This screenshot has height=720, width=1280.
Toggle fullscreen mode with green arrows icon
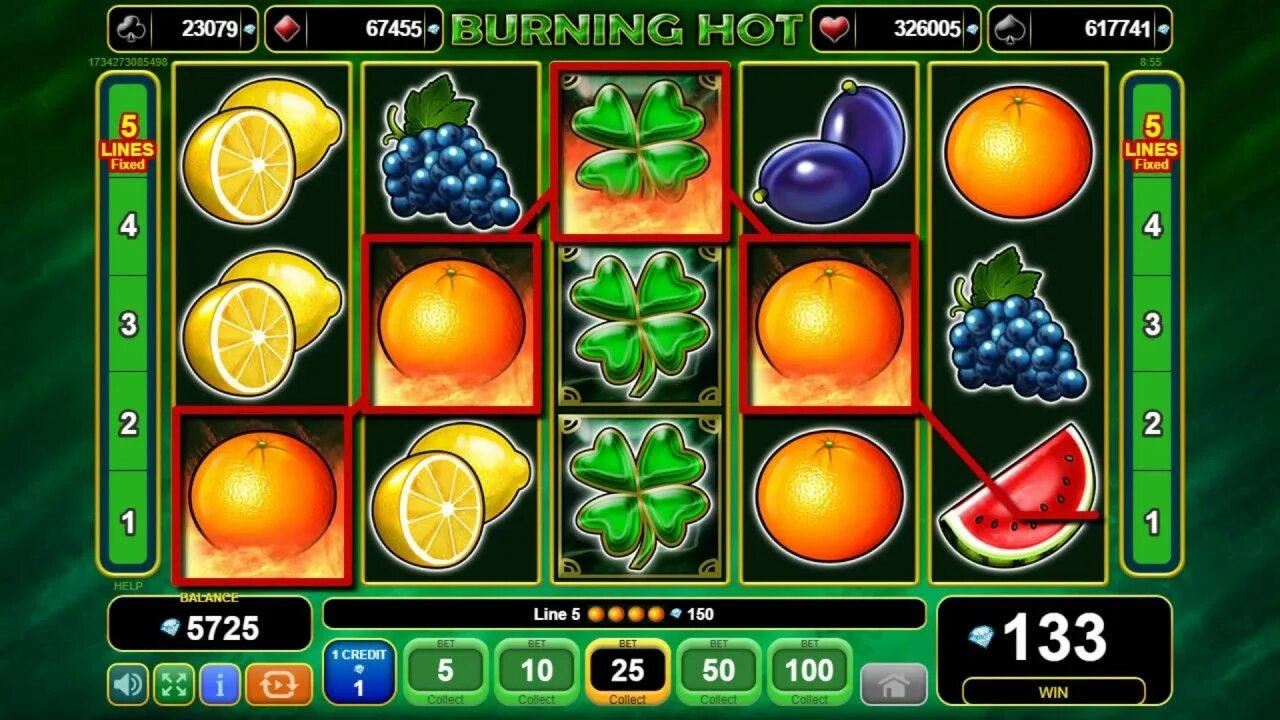tap(174, 684)
